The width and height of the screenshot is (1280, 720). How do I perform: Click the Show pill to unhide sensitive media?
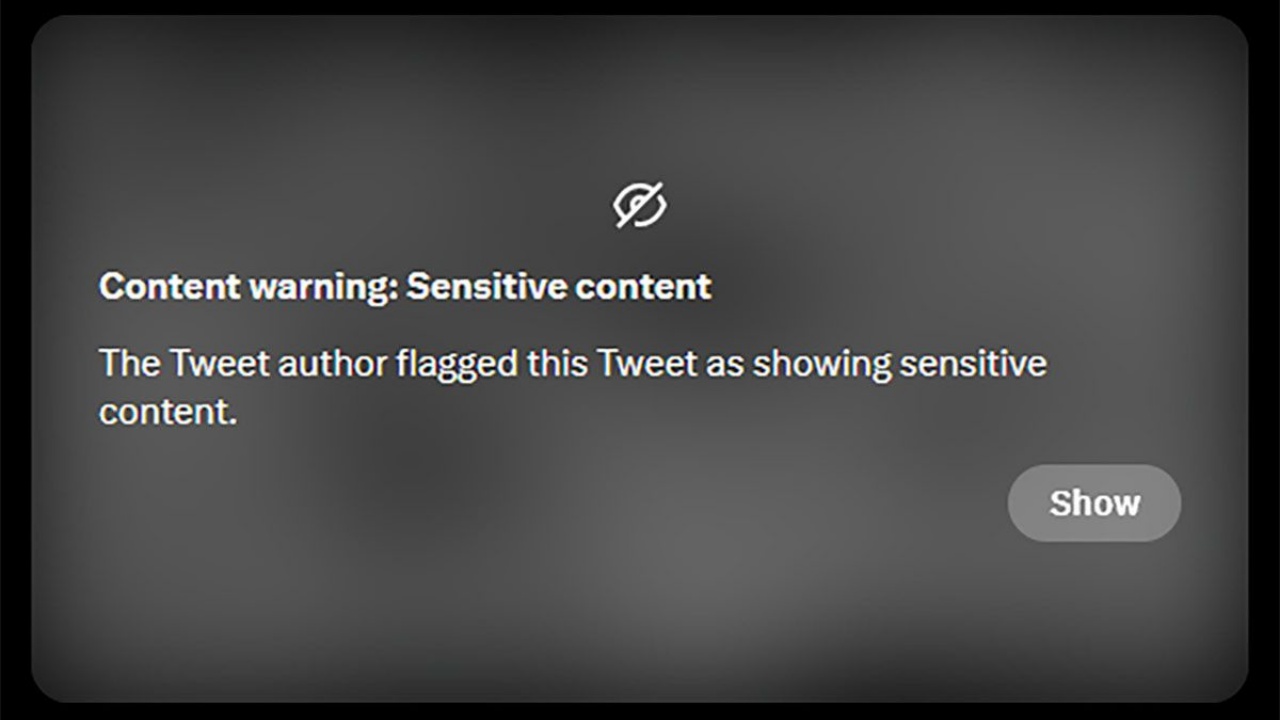[x=1094, y=503]
